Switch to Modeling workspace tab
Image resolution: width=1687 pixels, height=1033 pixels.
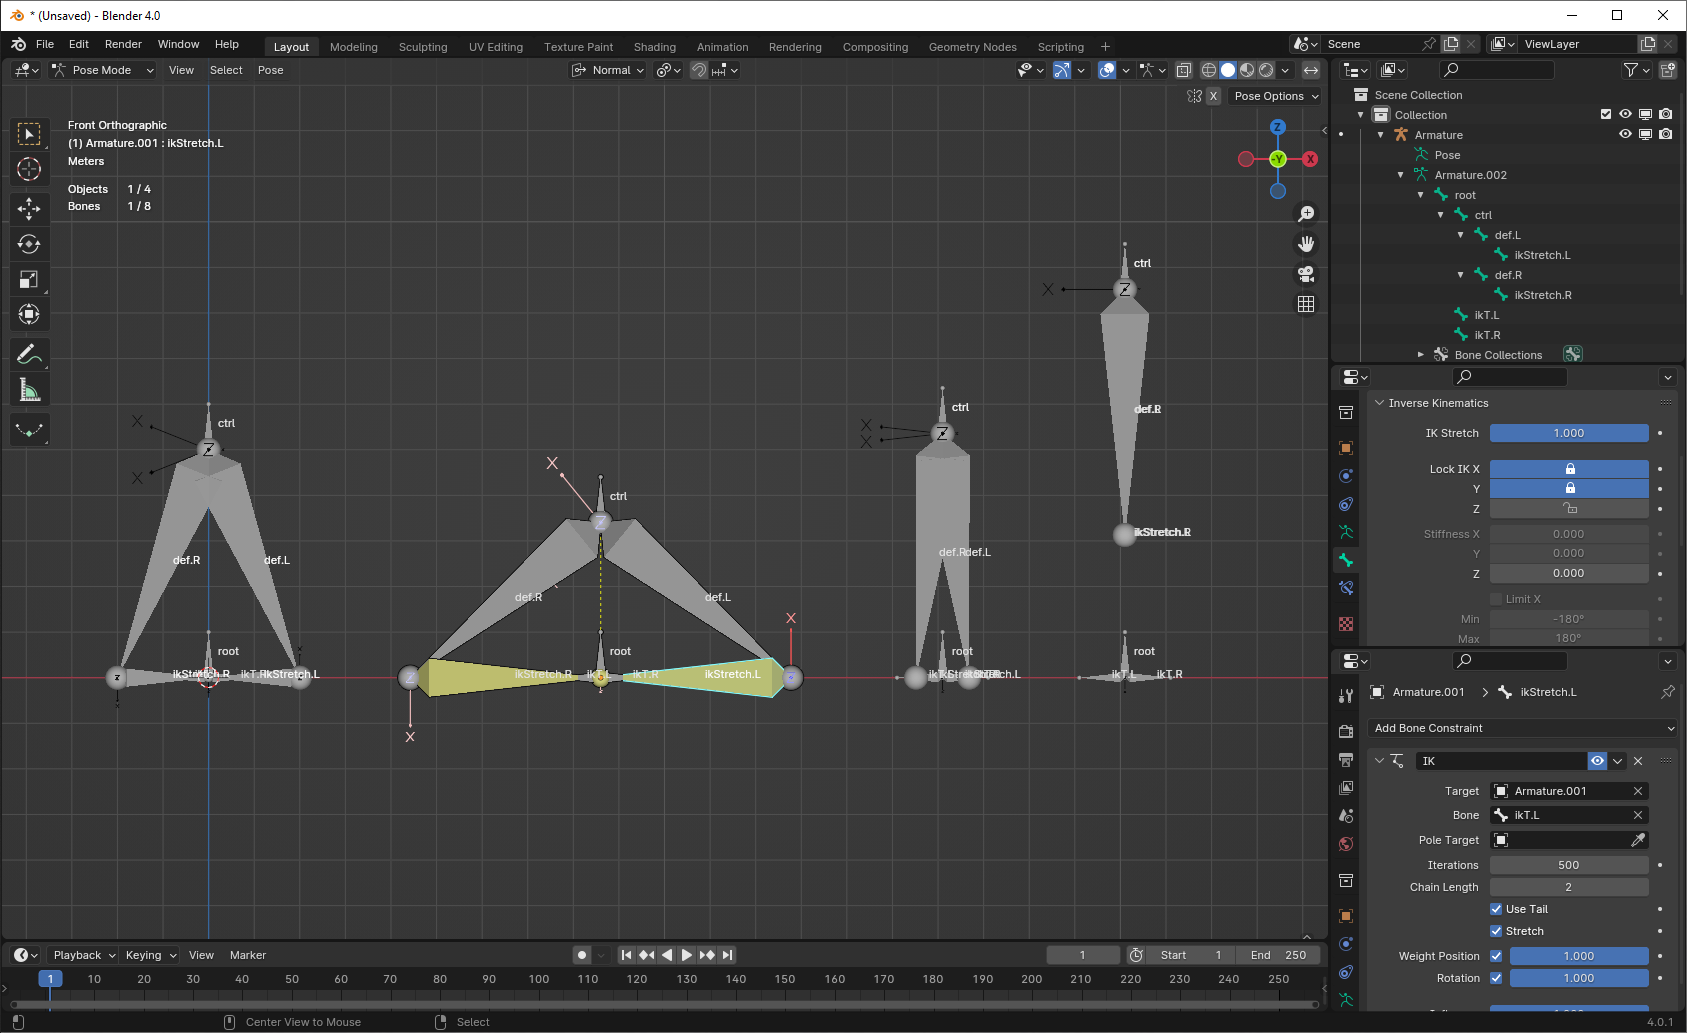pyautogui.click(x=354, y=47)
